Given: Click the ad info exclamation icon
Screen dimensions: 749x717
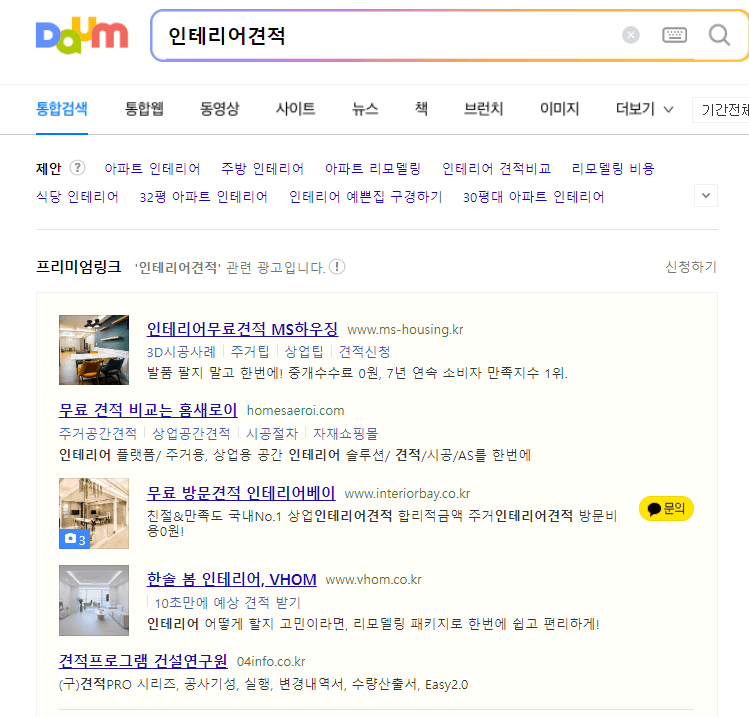Looking at the screenshot, I should 337,267.
